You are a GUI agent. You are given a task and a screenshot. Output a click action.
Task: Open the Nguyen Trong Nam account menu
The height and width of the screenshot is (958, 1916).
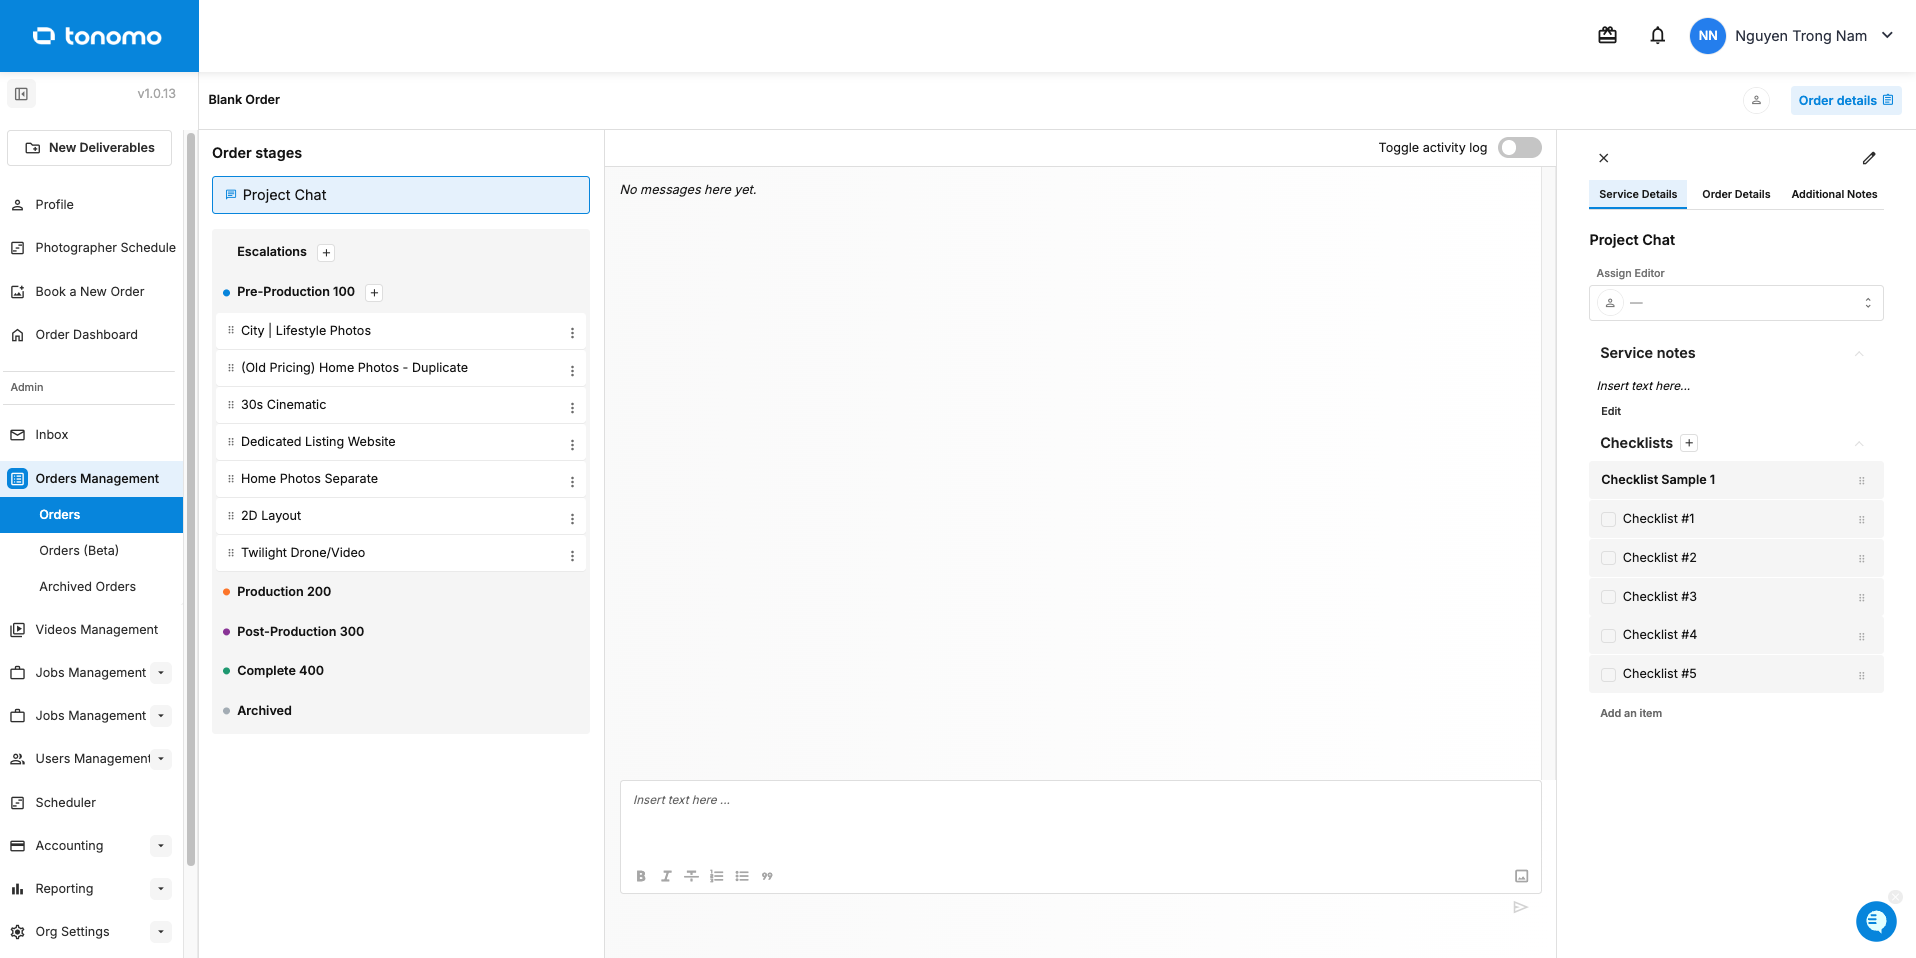pos(1791,36)
